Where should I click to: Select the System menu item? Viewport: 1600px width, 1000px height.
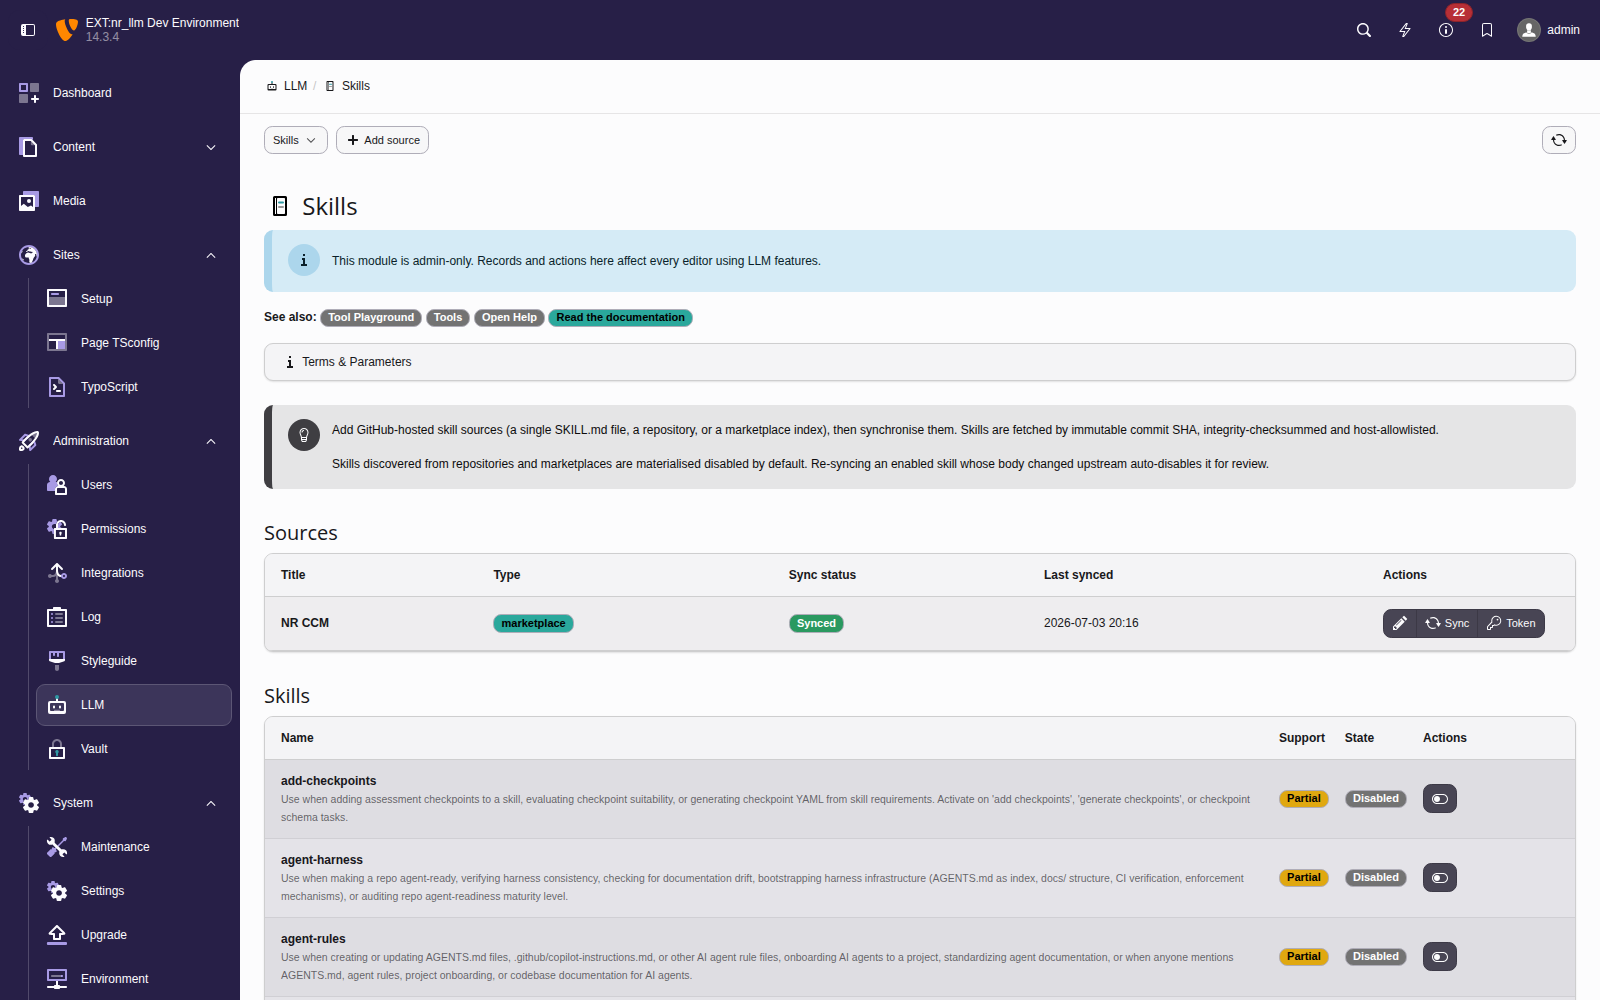[x=120, y=803]
